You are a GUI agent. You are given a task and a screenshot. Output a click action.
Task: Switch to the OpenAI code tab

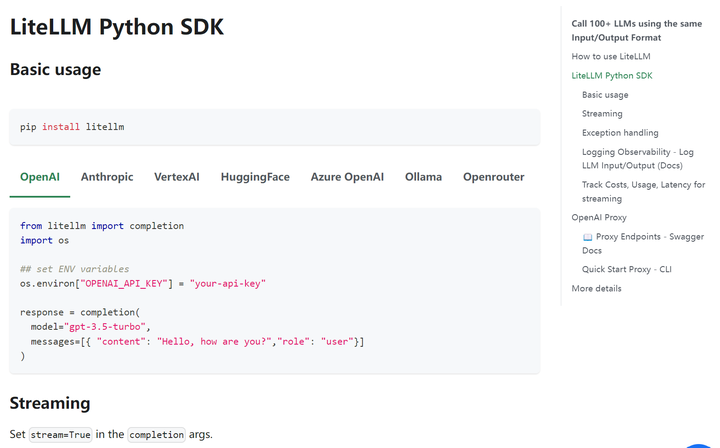(40, 177)
